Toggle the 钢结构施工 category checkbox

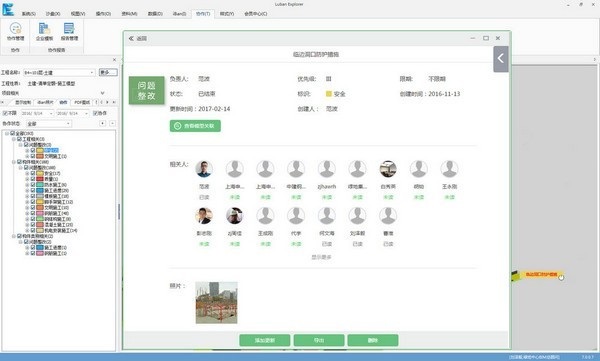(x=33, y=219)
